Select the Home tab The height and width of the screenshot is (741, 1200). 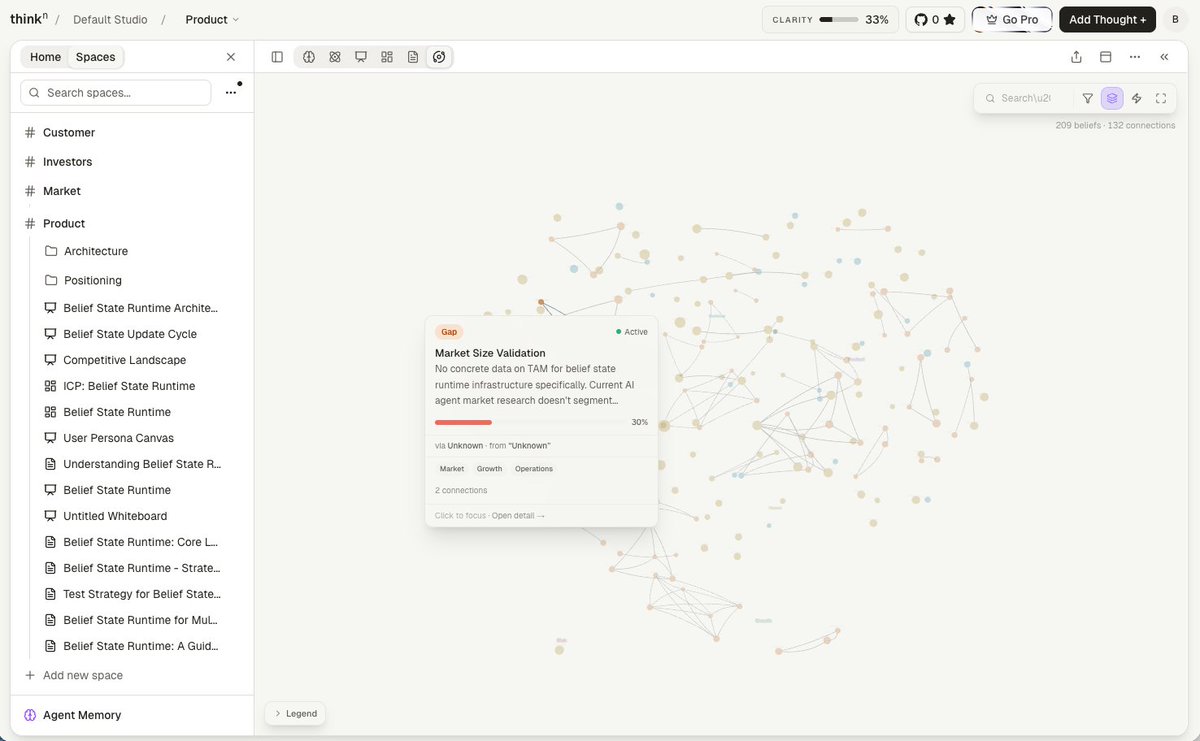point(45,57)
